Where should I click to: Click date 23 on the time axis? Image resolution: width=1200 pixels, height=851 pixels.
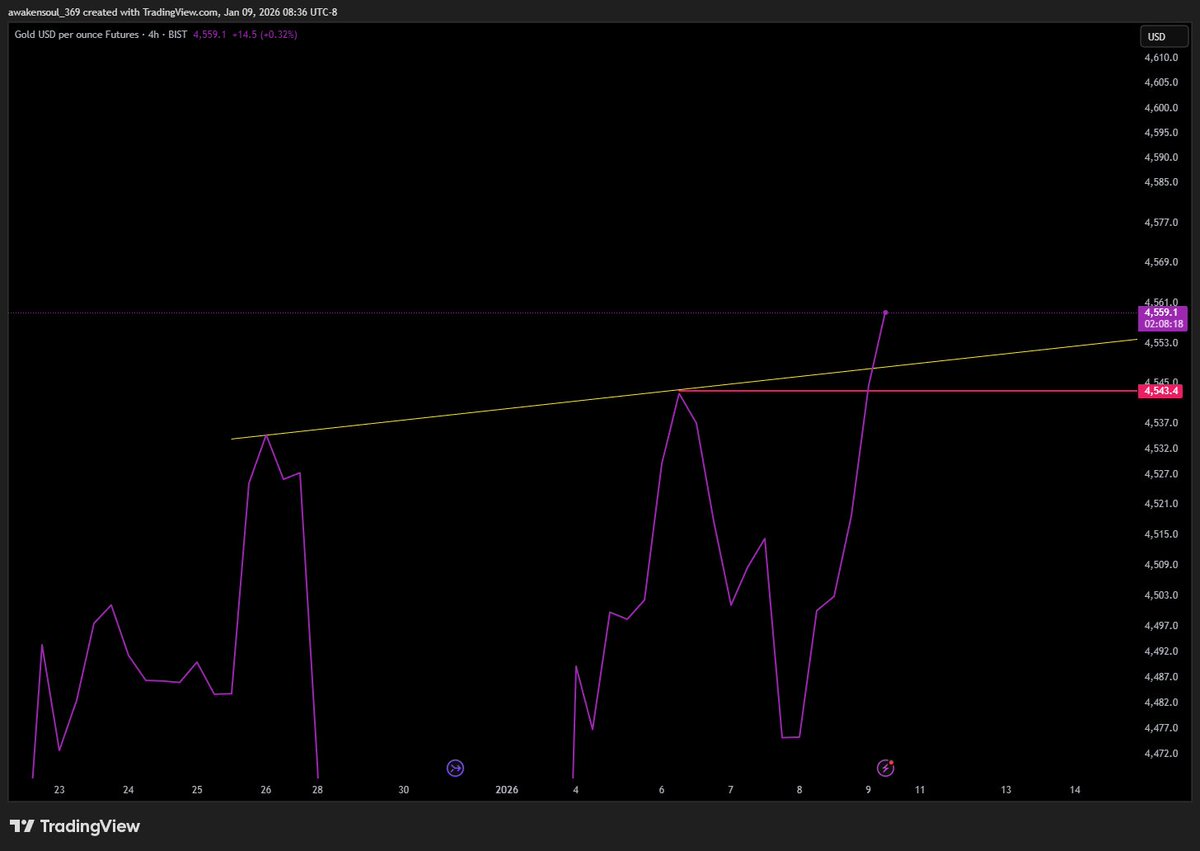(59, 790)
